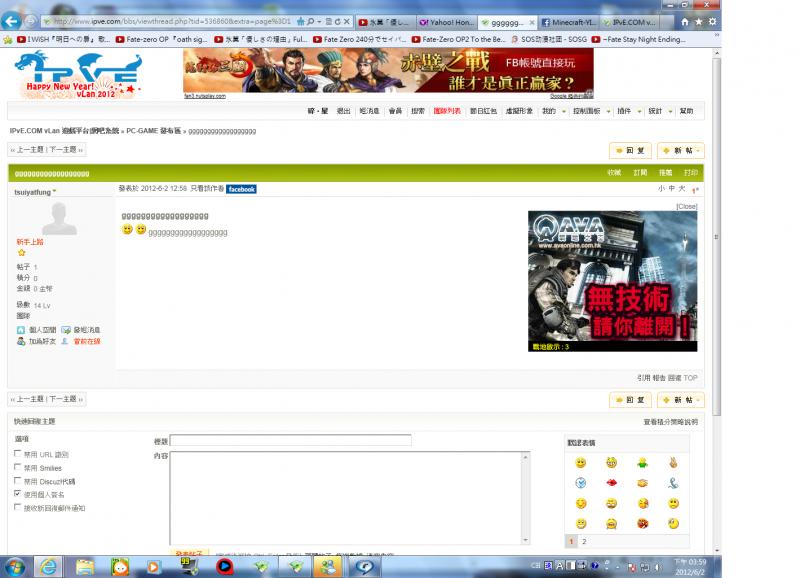Click the AVA game advertisement image
The image size is (800, 578).
point(612,281)
